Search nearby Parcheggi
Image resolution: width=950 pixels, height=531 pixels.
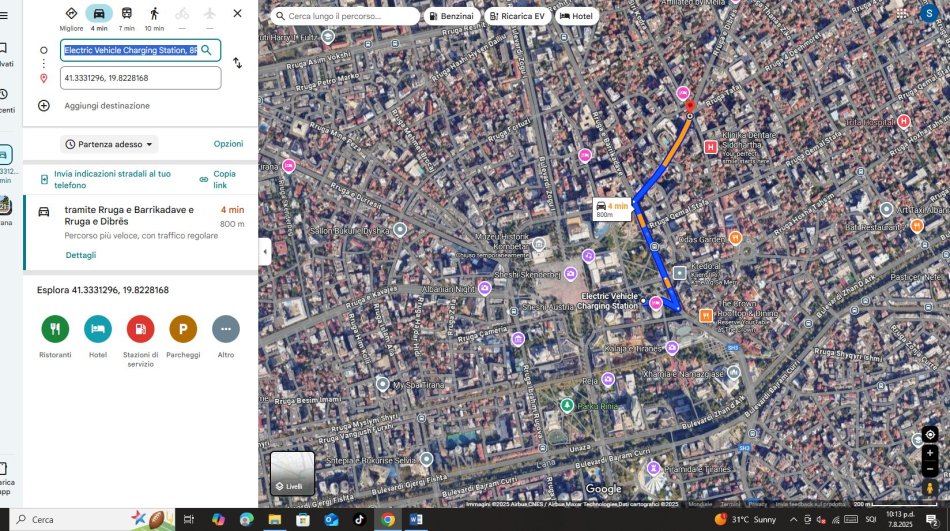coord(183,329)
